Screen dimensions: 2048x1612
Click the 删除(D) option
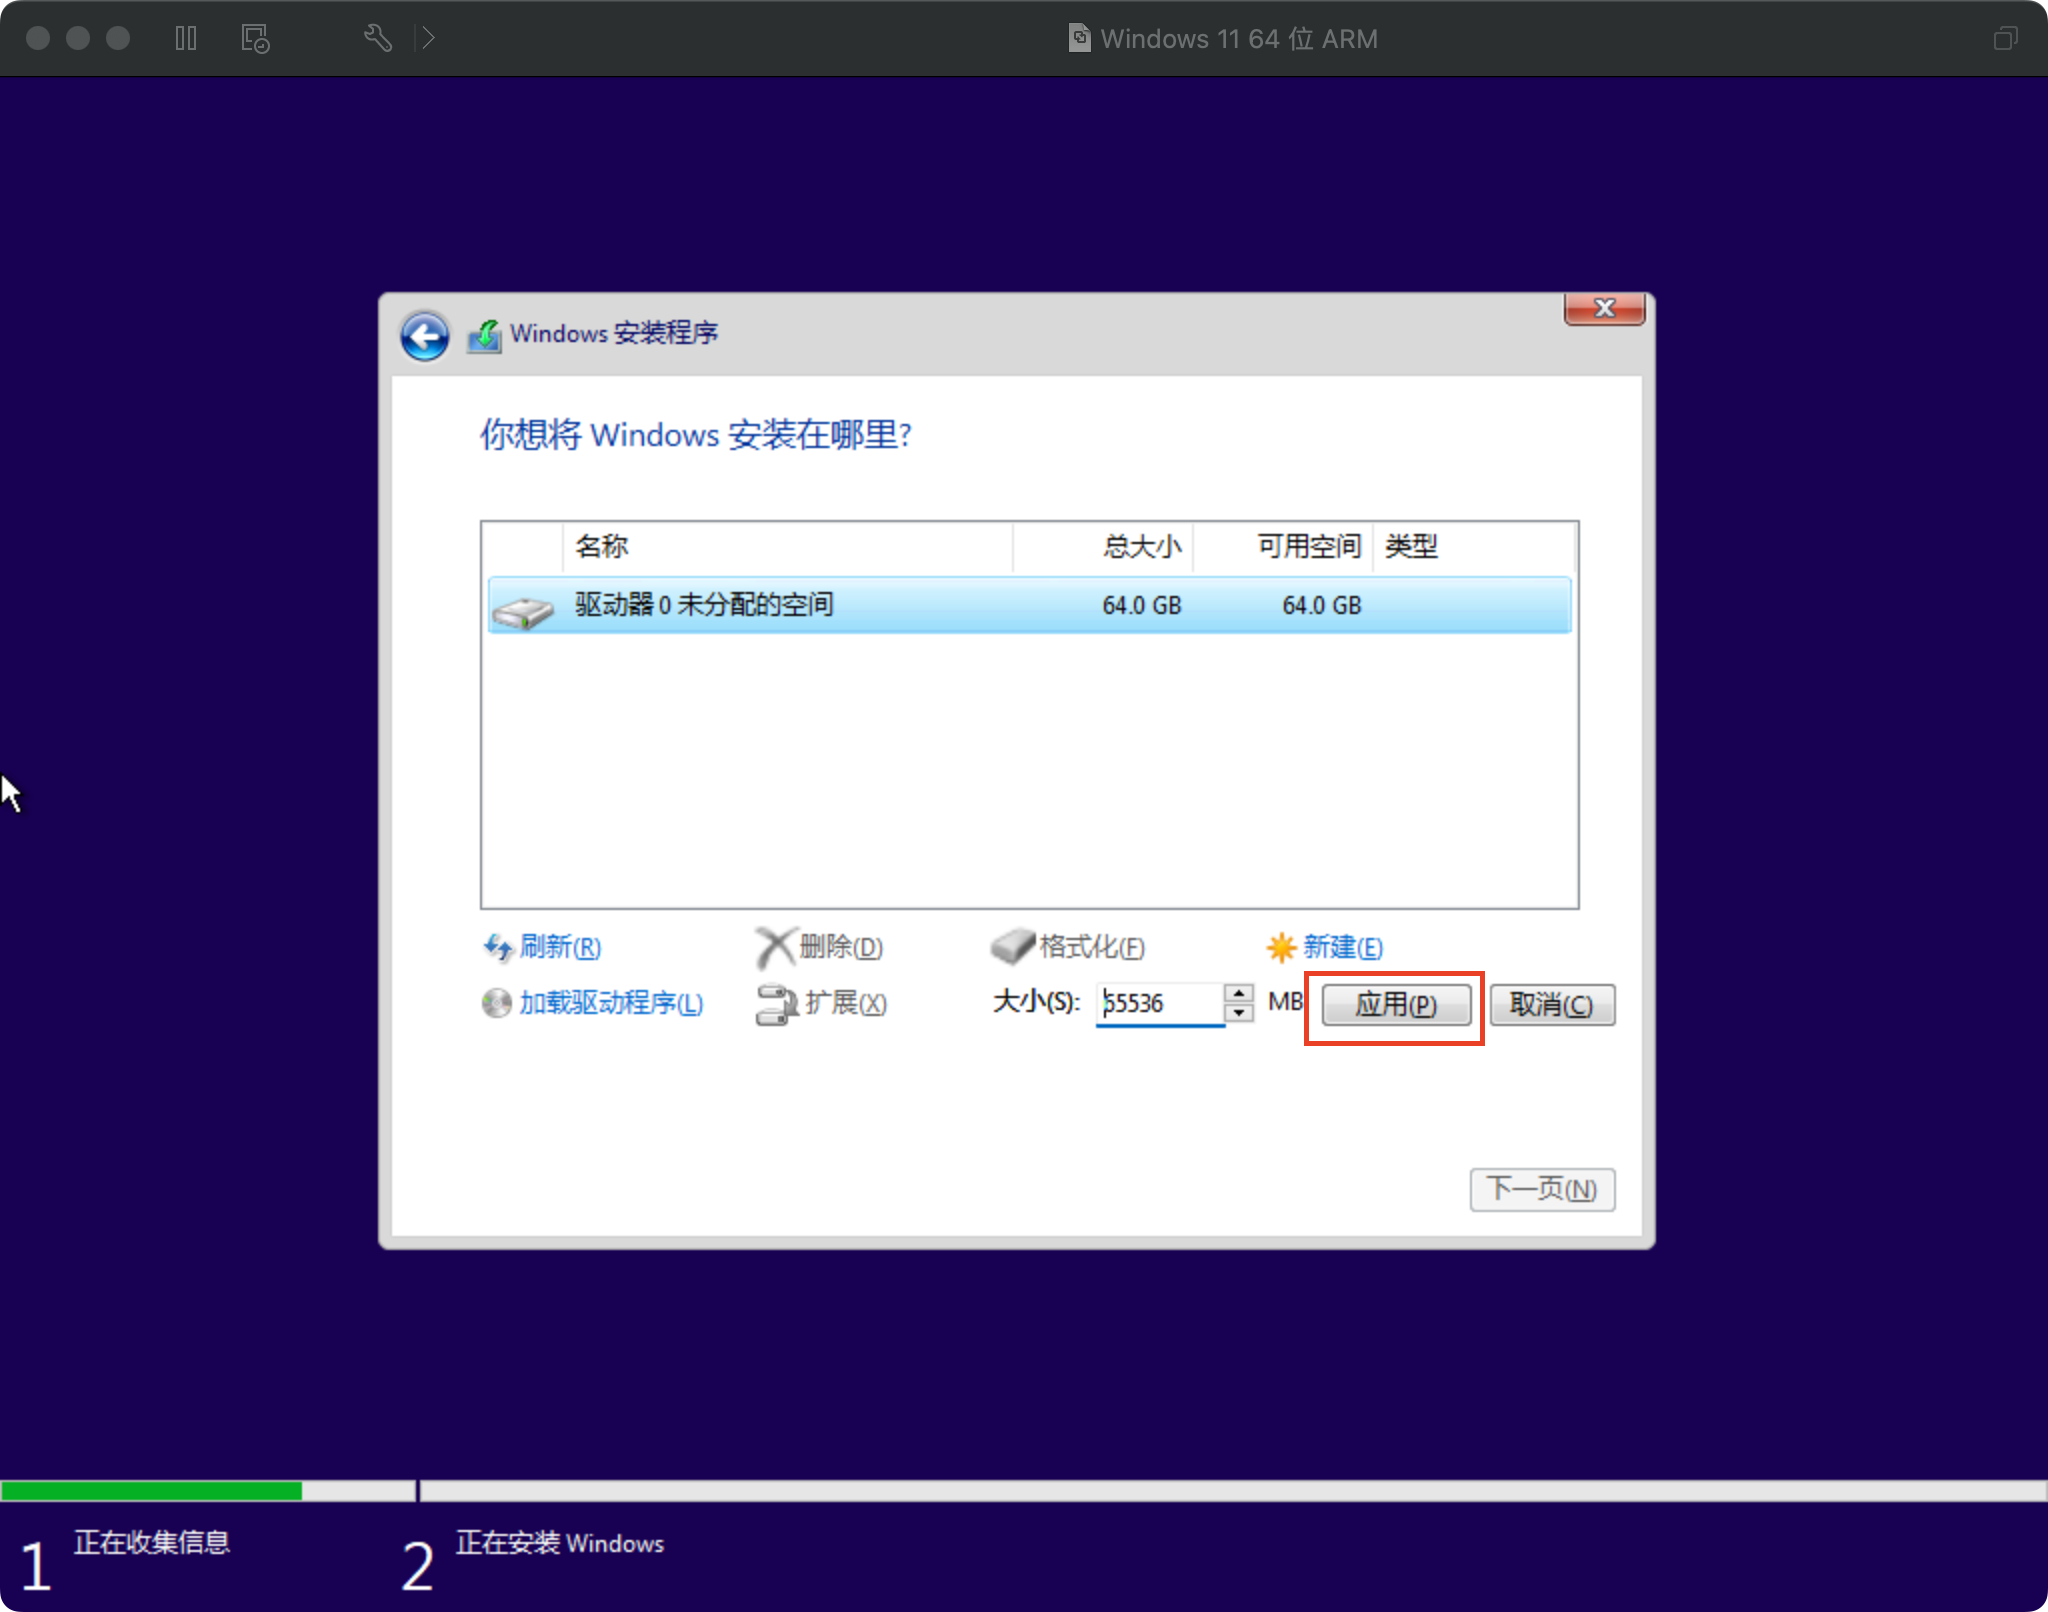click(841, 946)
